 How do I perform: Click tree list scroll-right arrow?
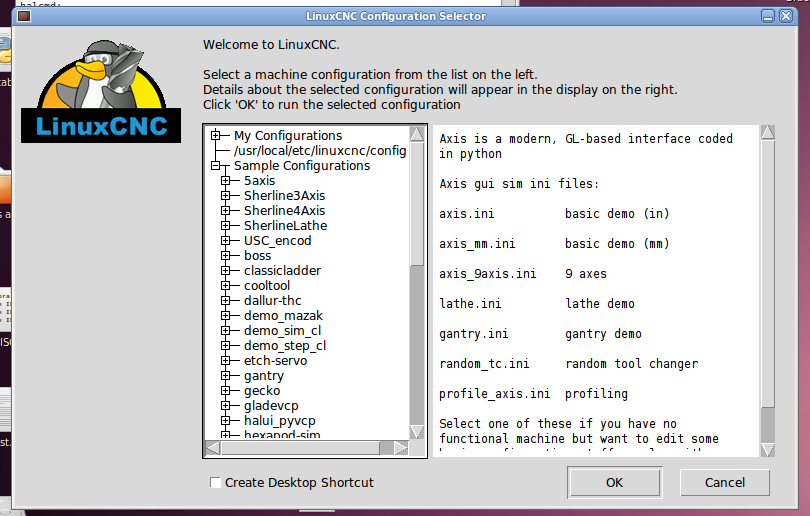401,448
